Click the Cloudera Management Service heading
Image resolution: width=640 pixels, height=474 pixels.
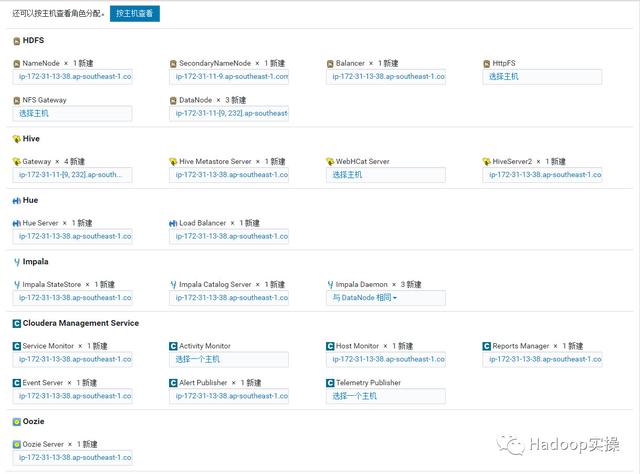pyautogui.click(x=81, y=323)
